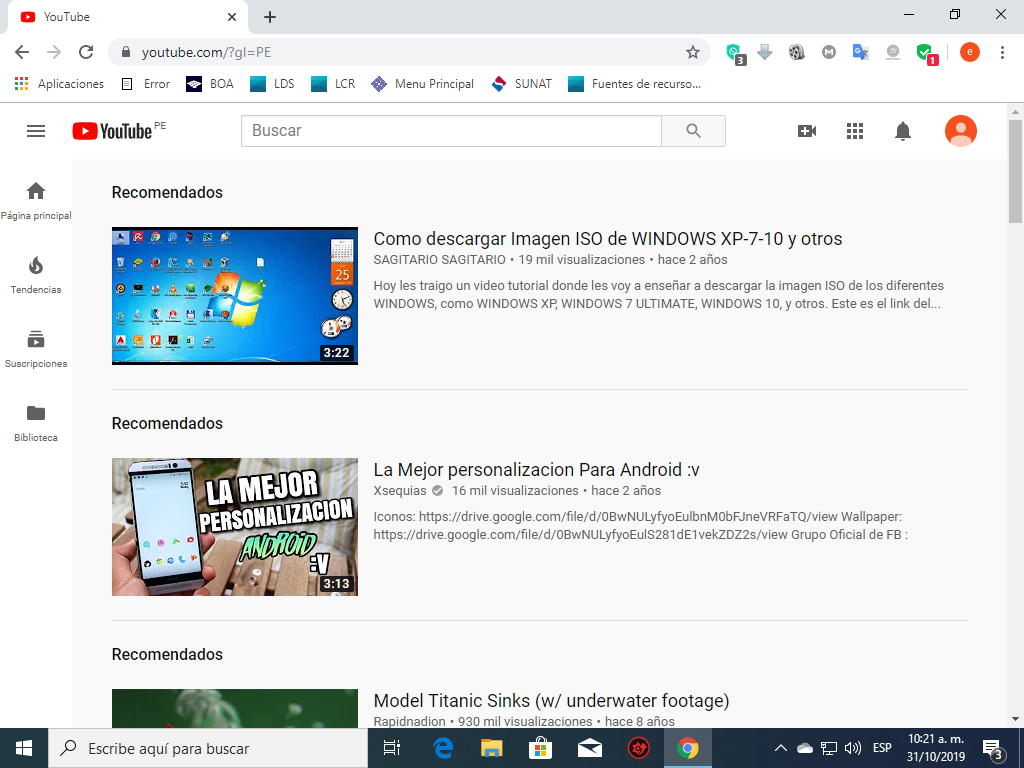This screenshot has width=1024, height=768.
Task: Open Task View on the taskbar
Action: click(392, 748)
